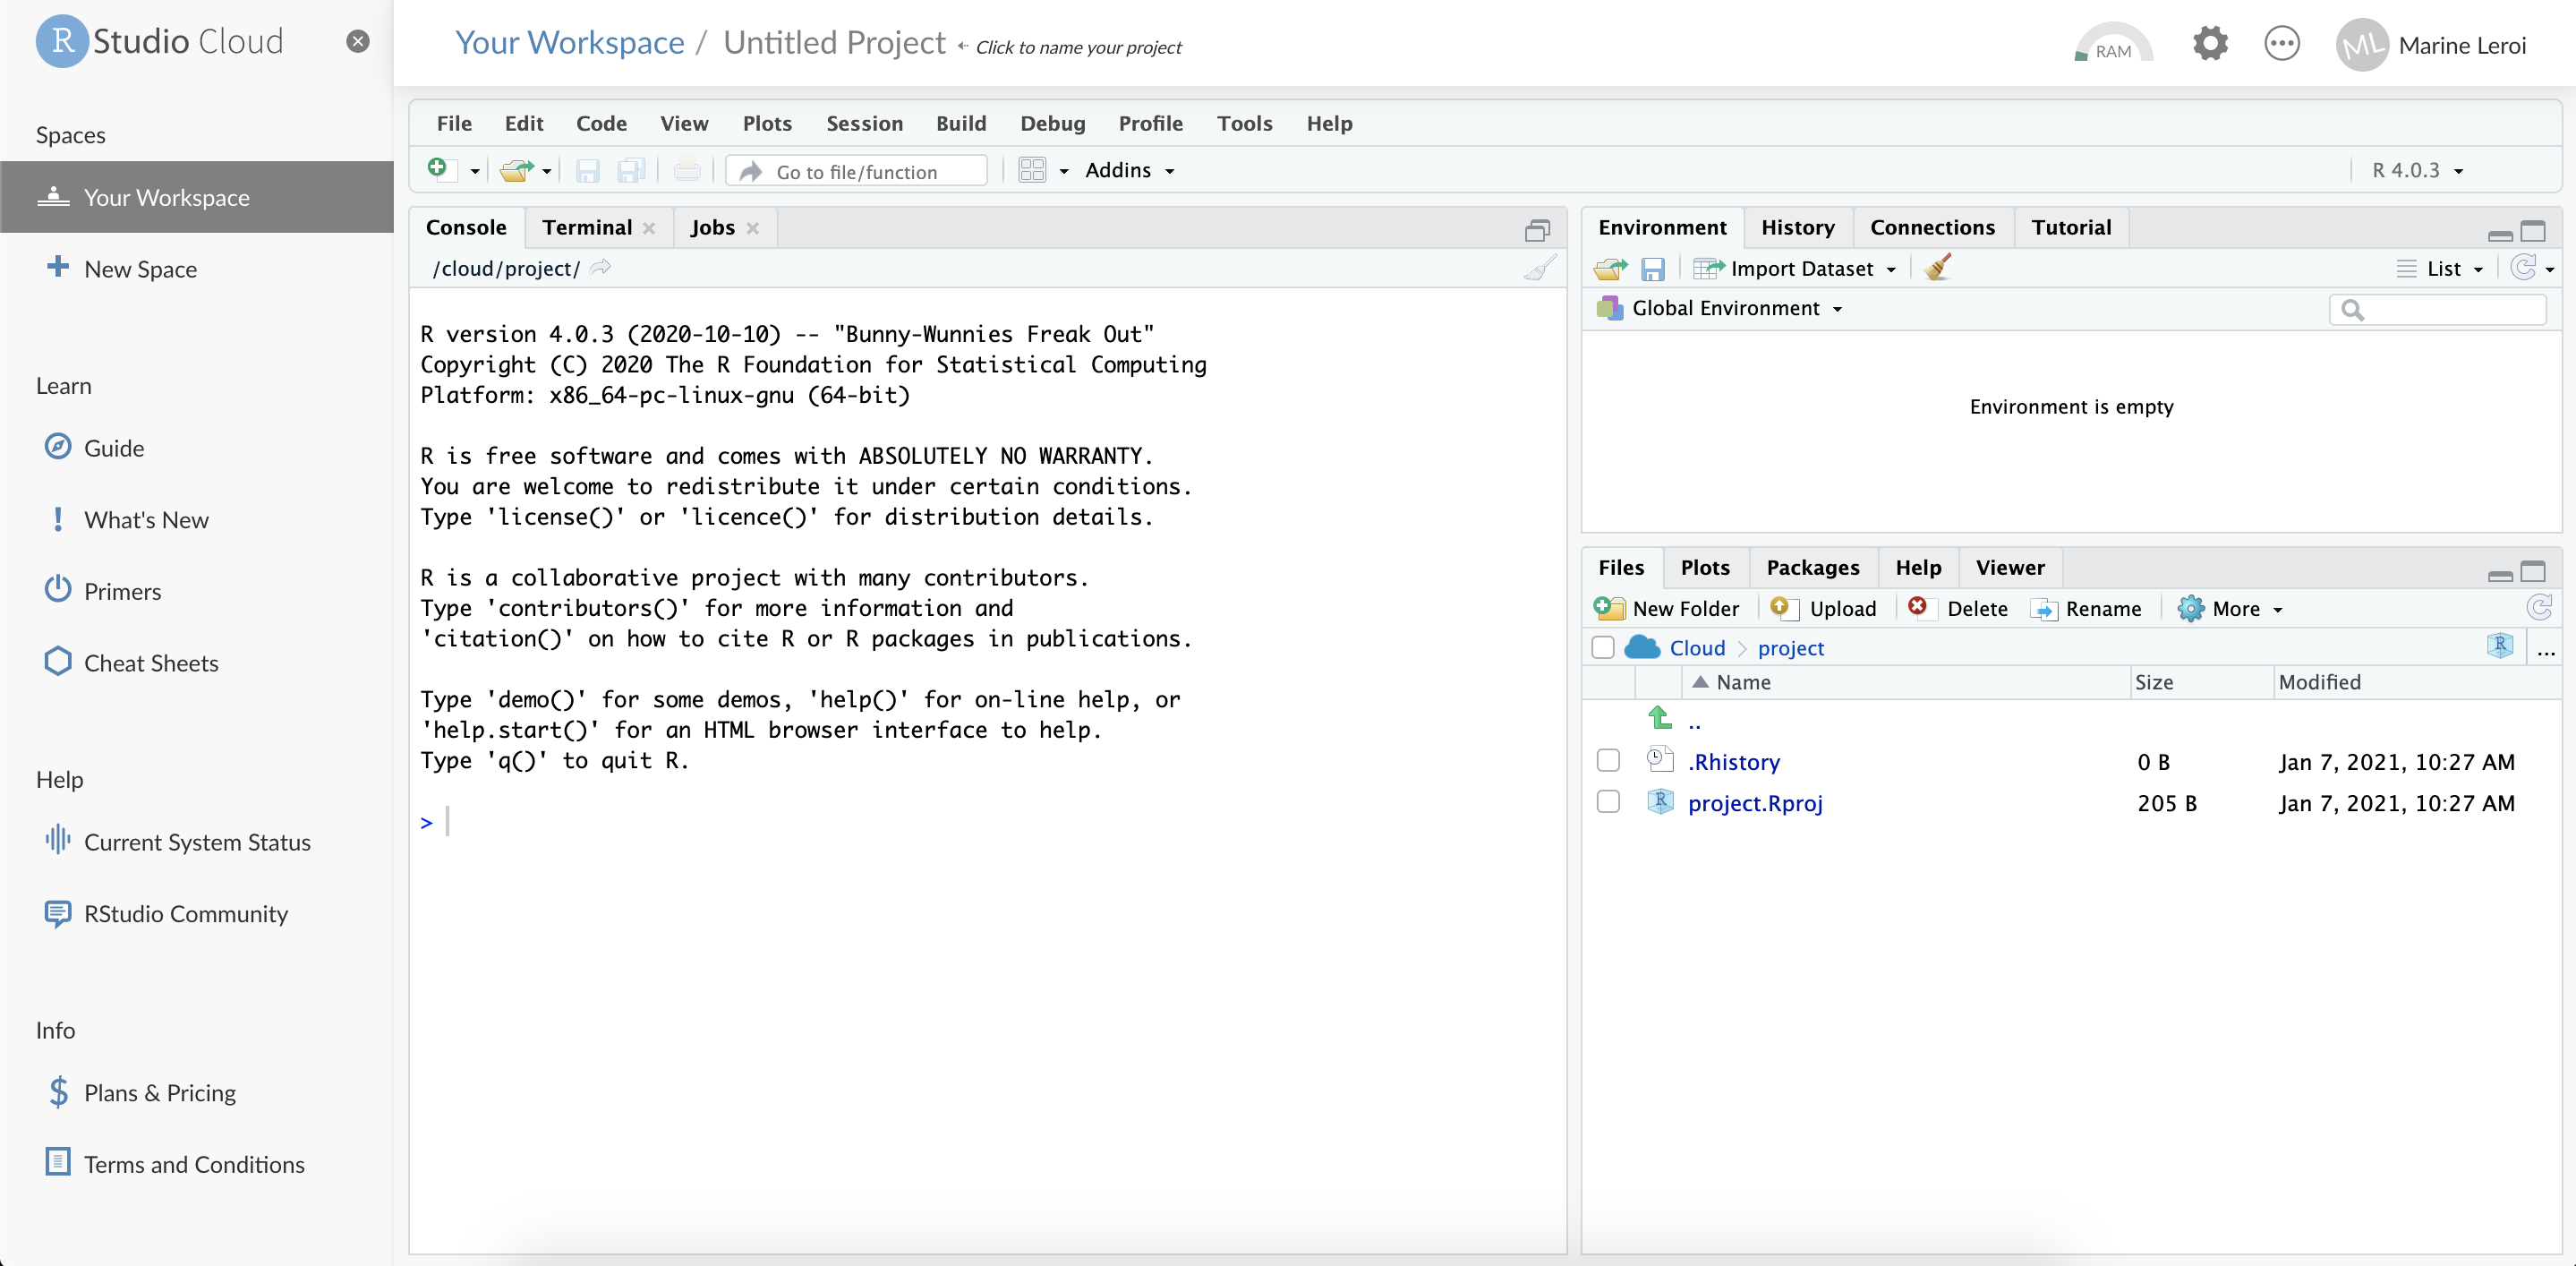Open Marine Leroi account menu

click(x=2431, y=45)
